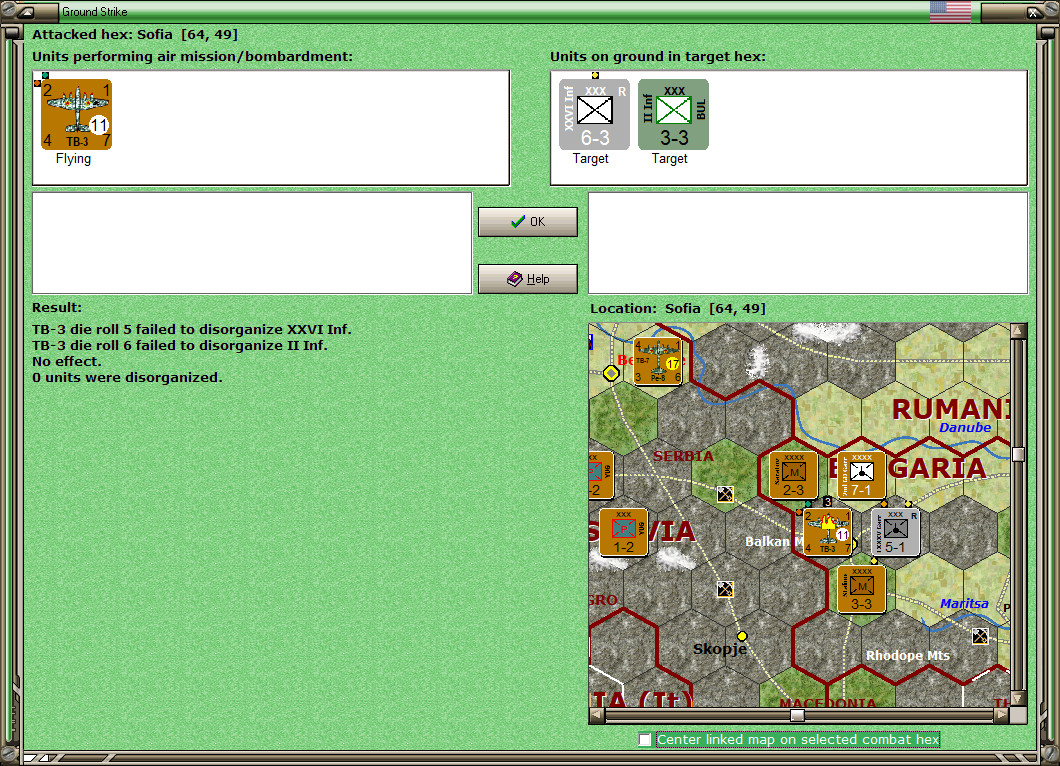Click the empty attacker support units list box
1060x766 pixels.
pos(252,243)
